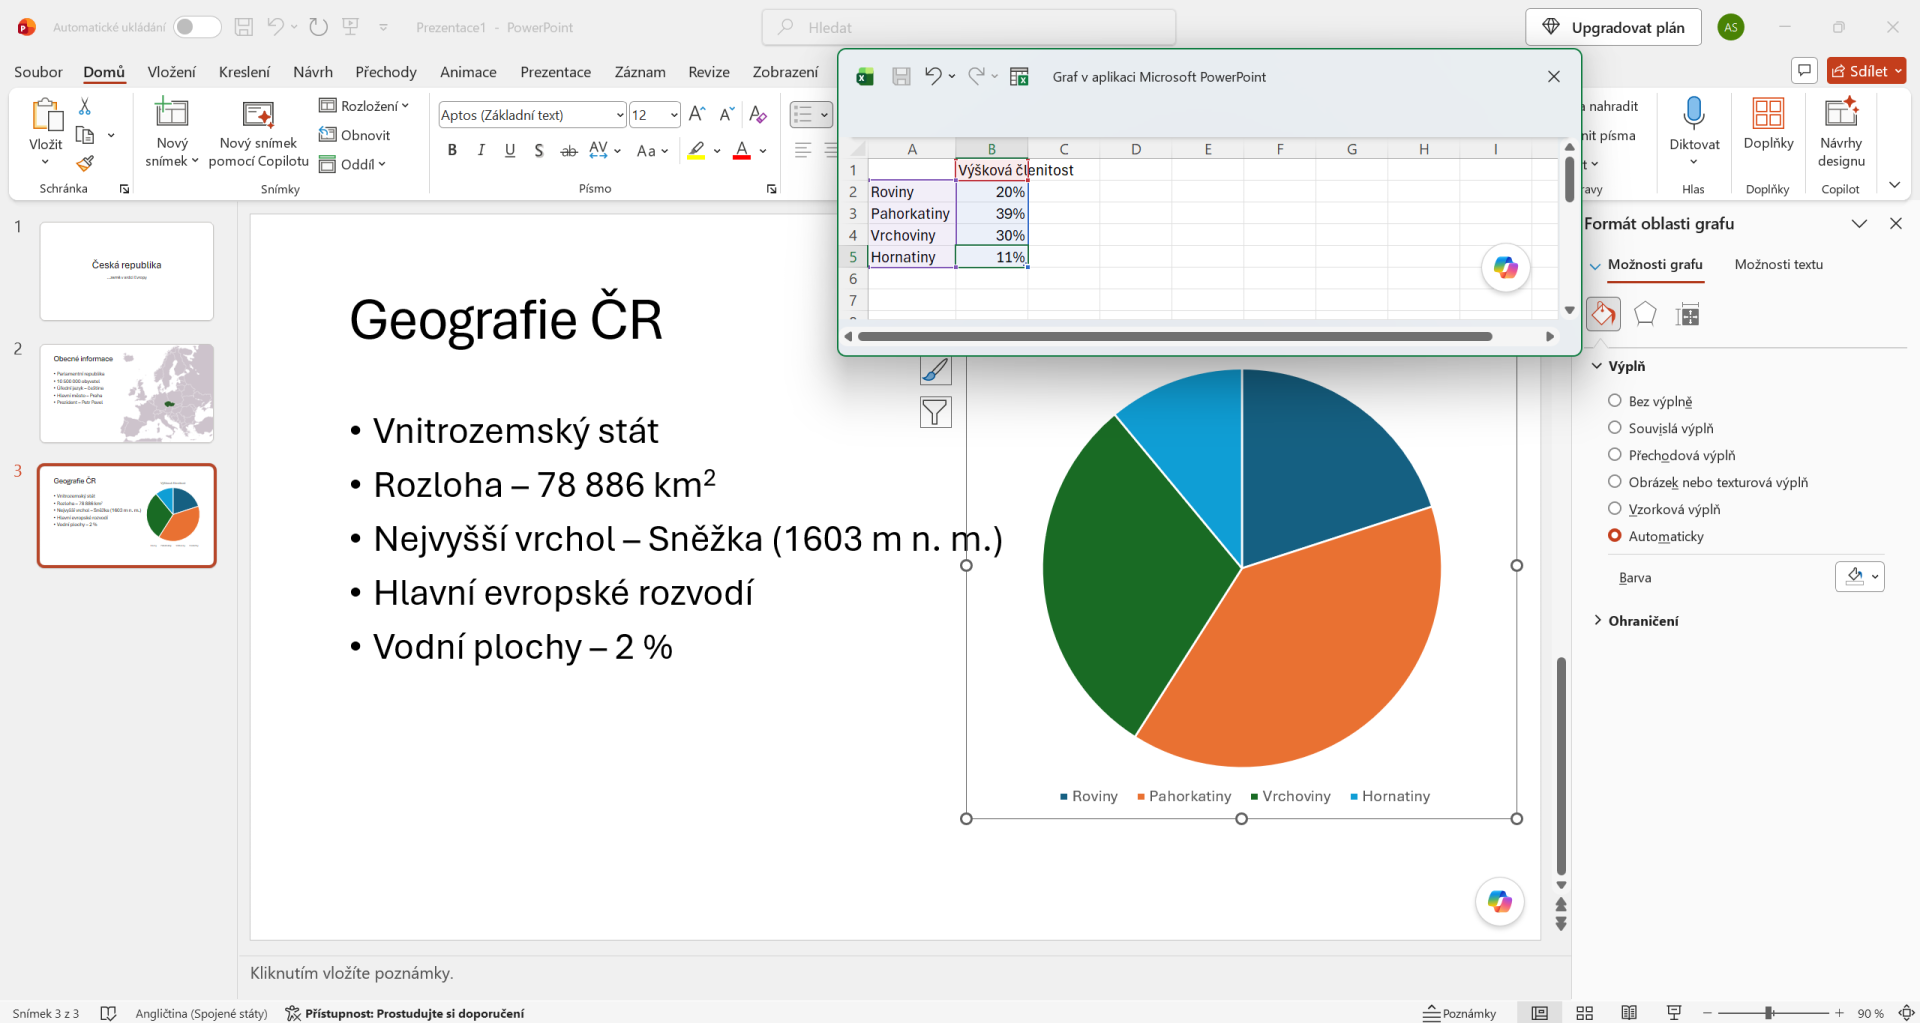Select Obrázek nebo texturová výplň option
The image size is (1920, 1023).
pos(1614,481)
